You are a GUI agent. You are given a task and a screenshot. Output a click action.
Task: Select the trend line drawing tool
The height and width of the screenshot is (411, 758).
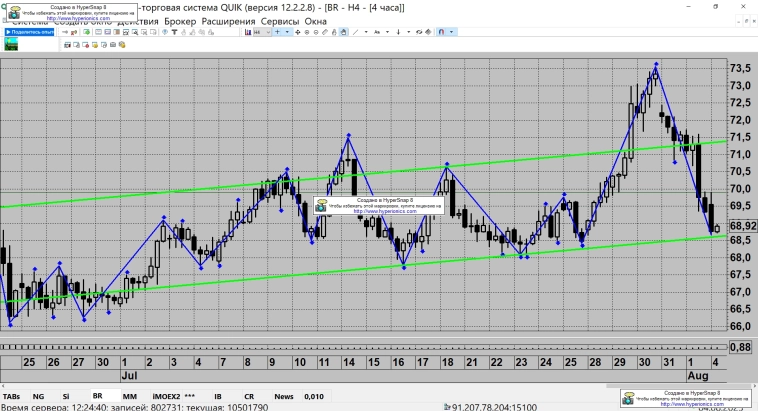354,32
